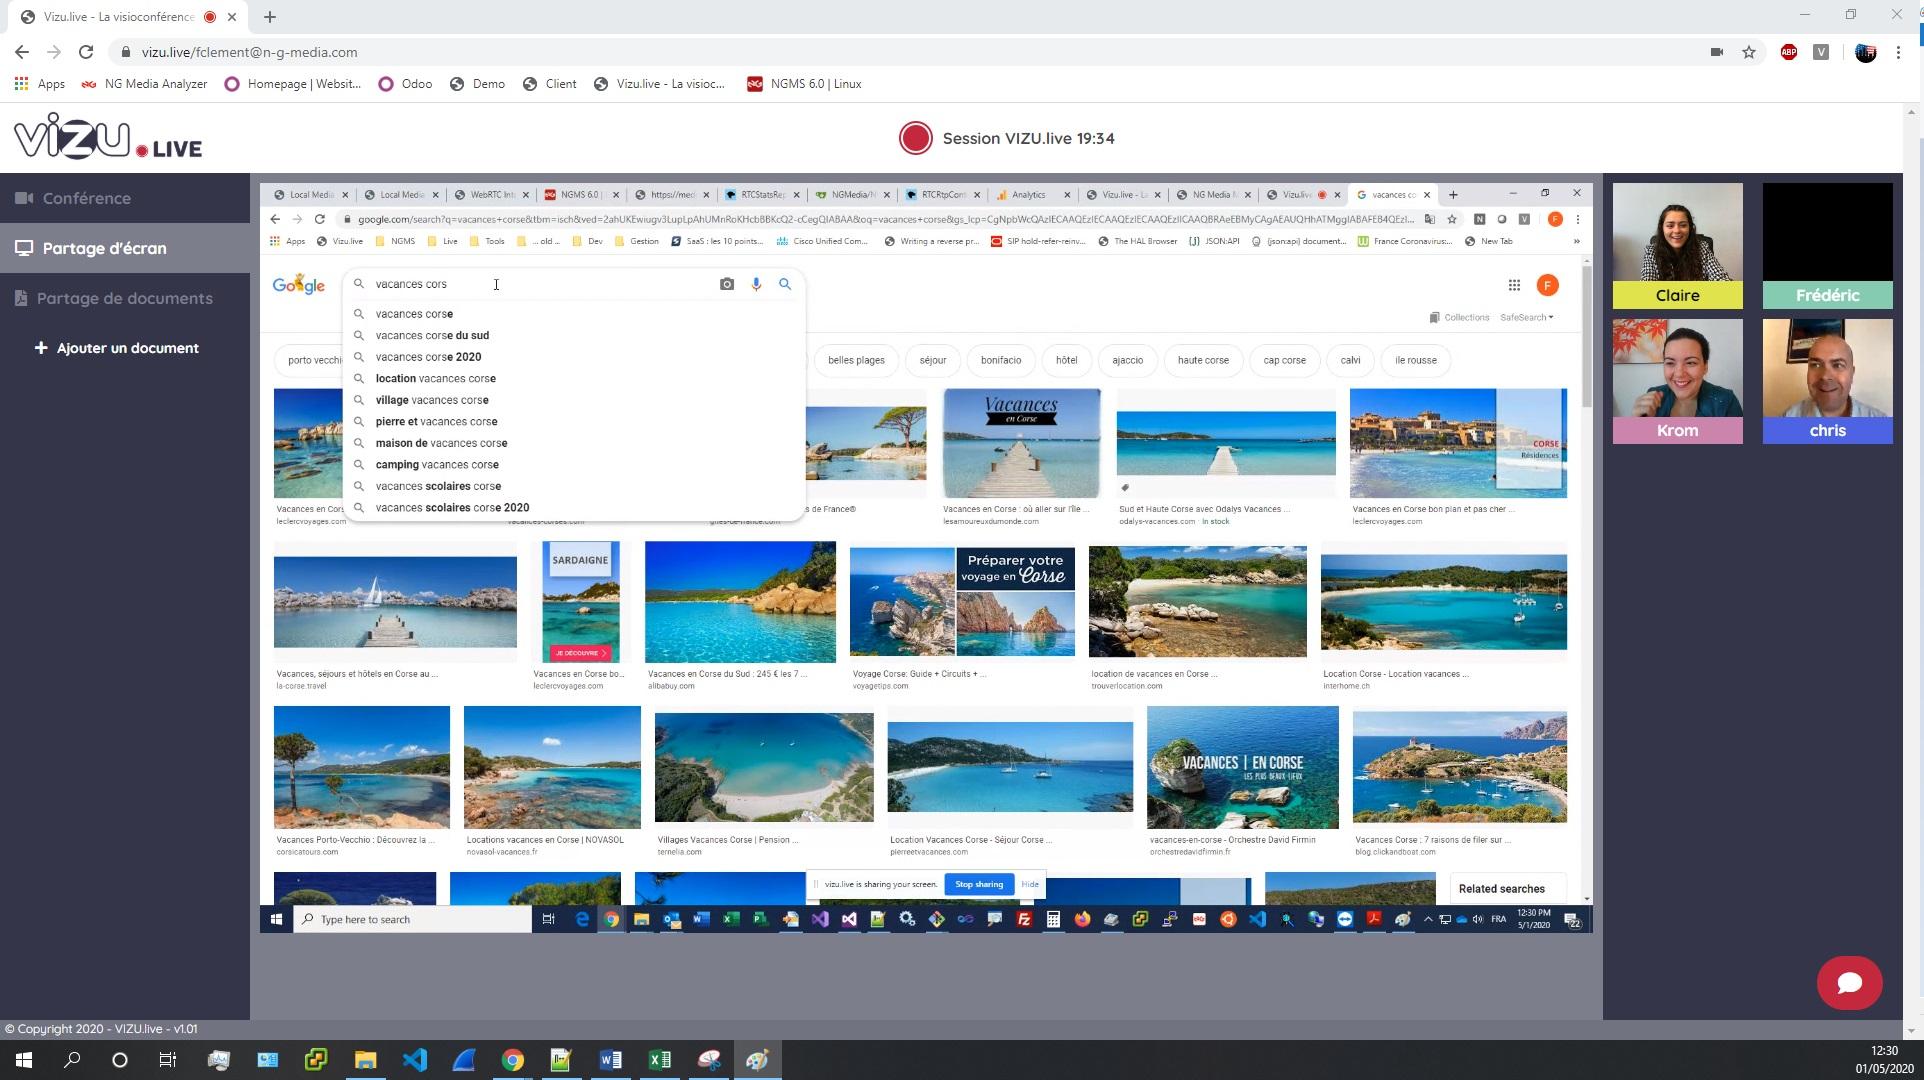Launch Visual Studio Code from taskbar
1924x1080 pixels.
click(415, 1060)
